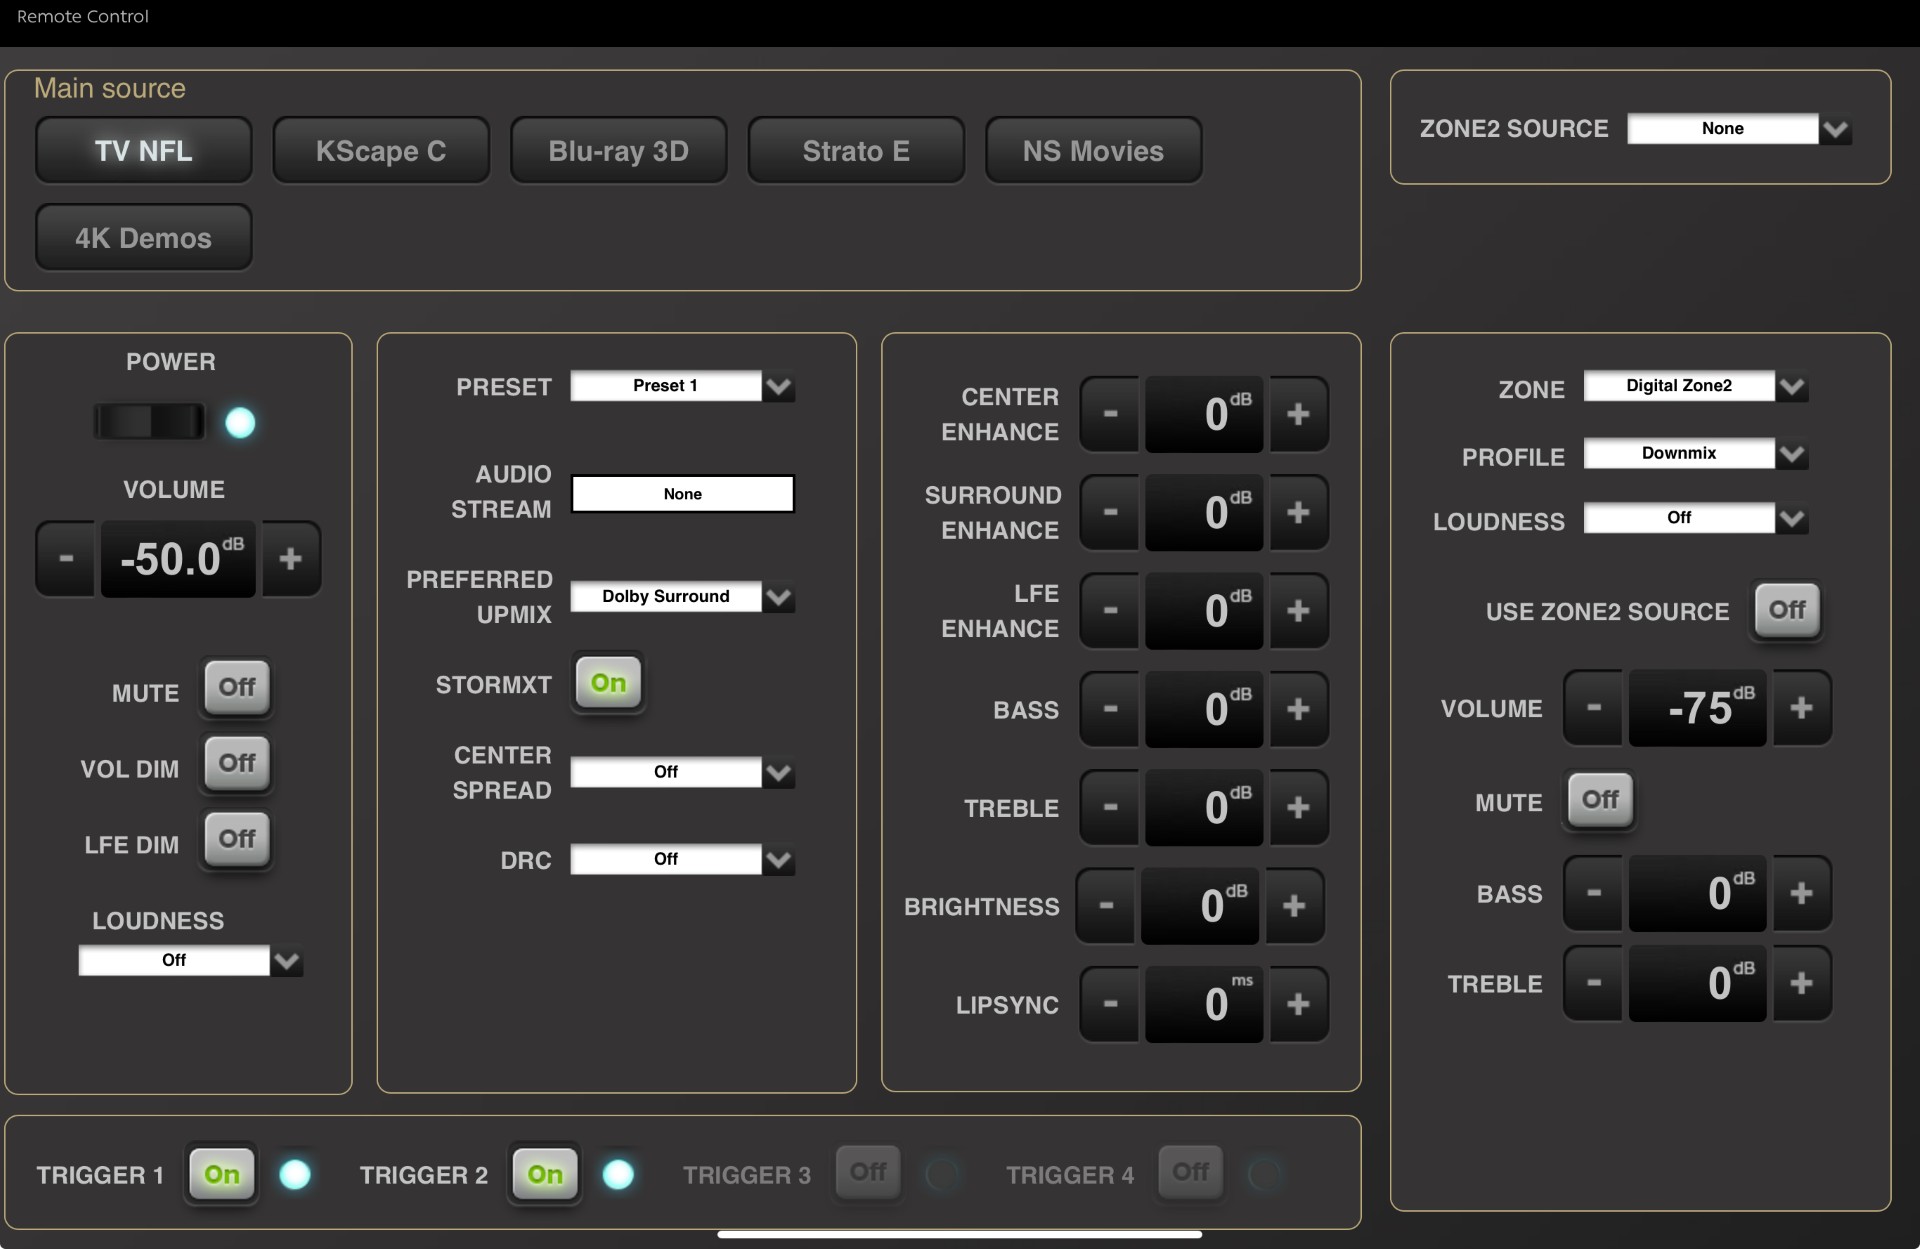Viewport: 1920px width, 1249px height.
Task: Select the 4K Demos source
Action: click(143, 238)
